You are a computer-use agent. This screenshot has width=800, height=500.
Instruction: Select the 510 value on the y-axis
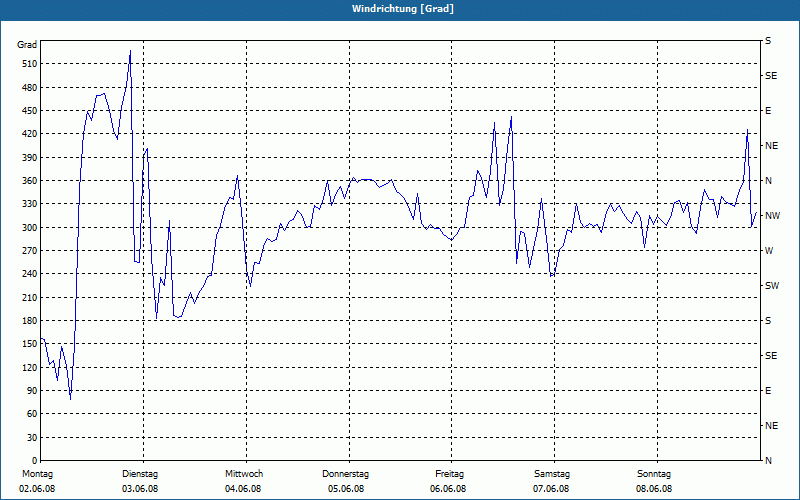(29, 64)
